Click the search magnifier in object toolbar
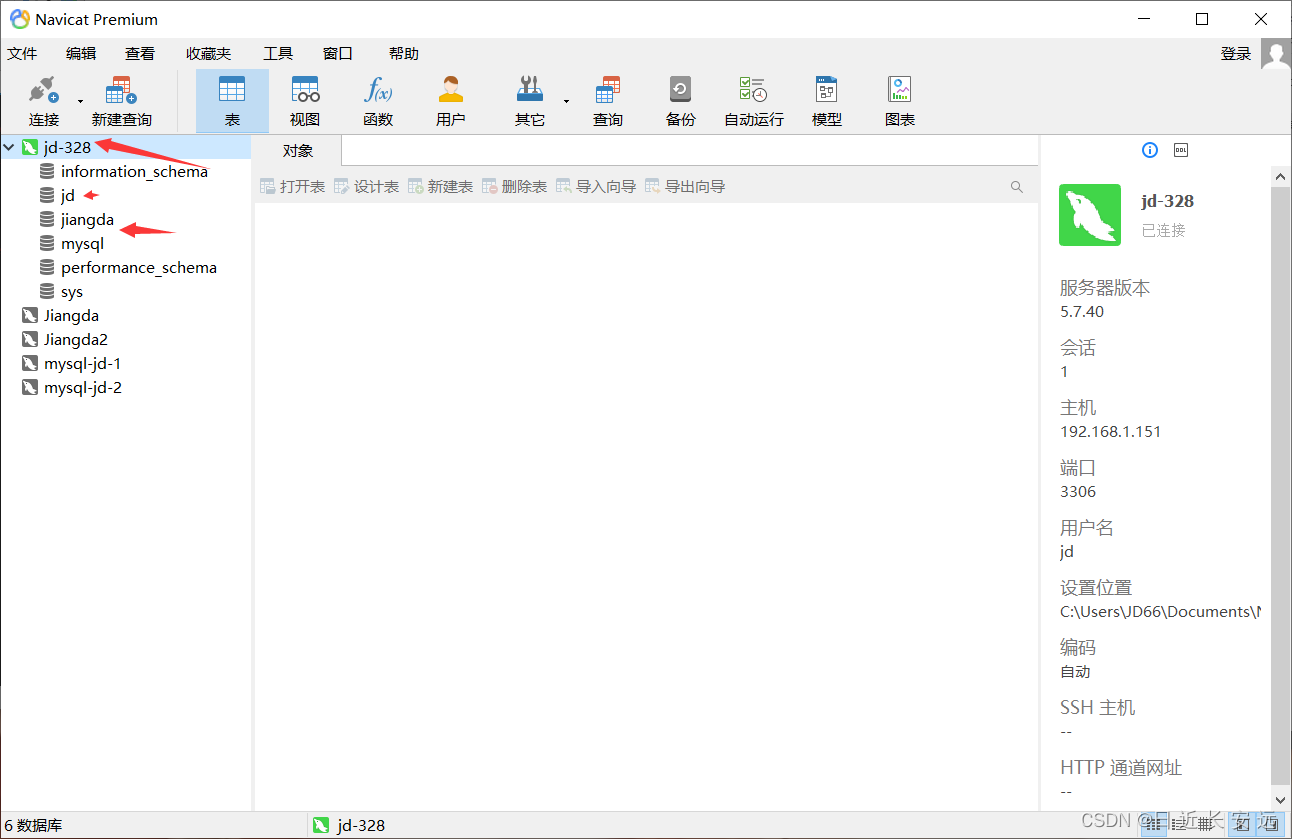 pyautogui.click(x=1017, y=187)
